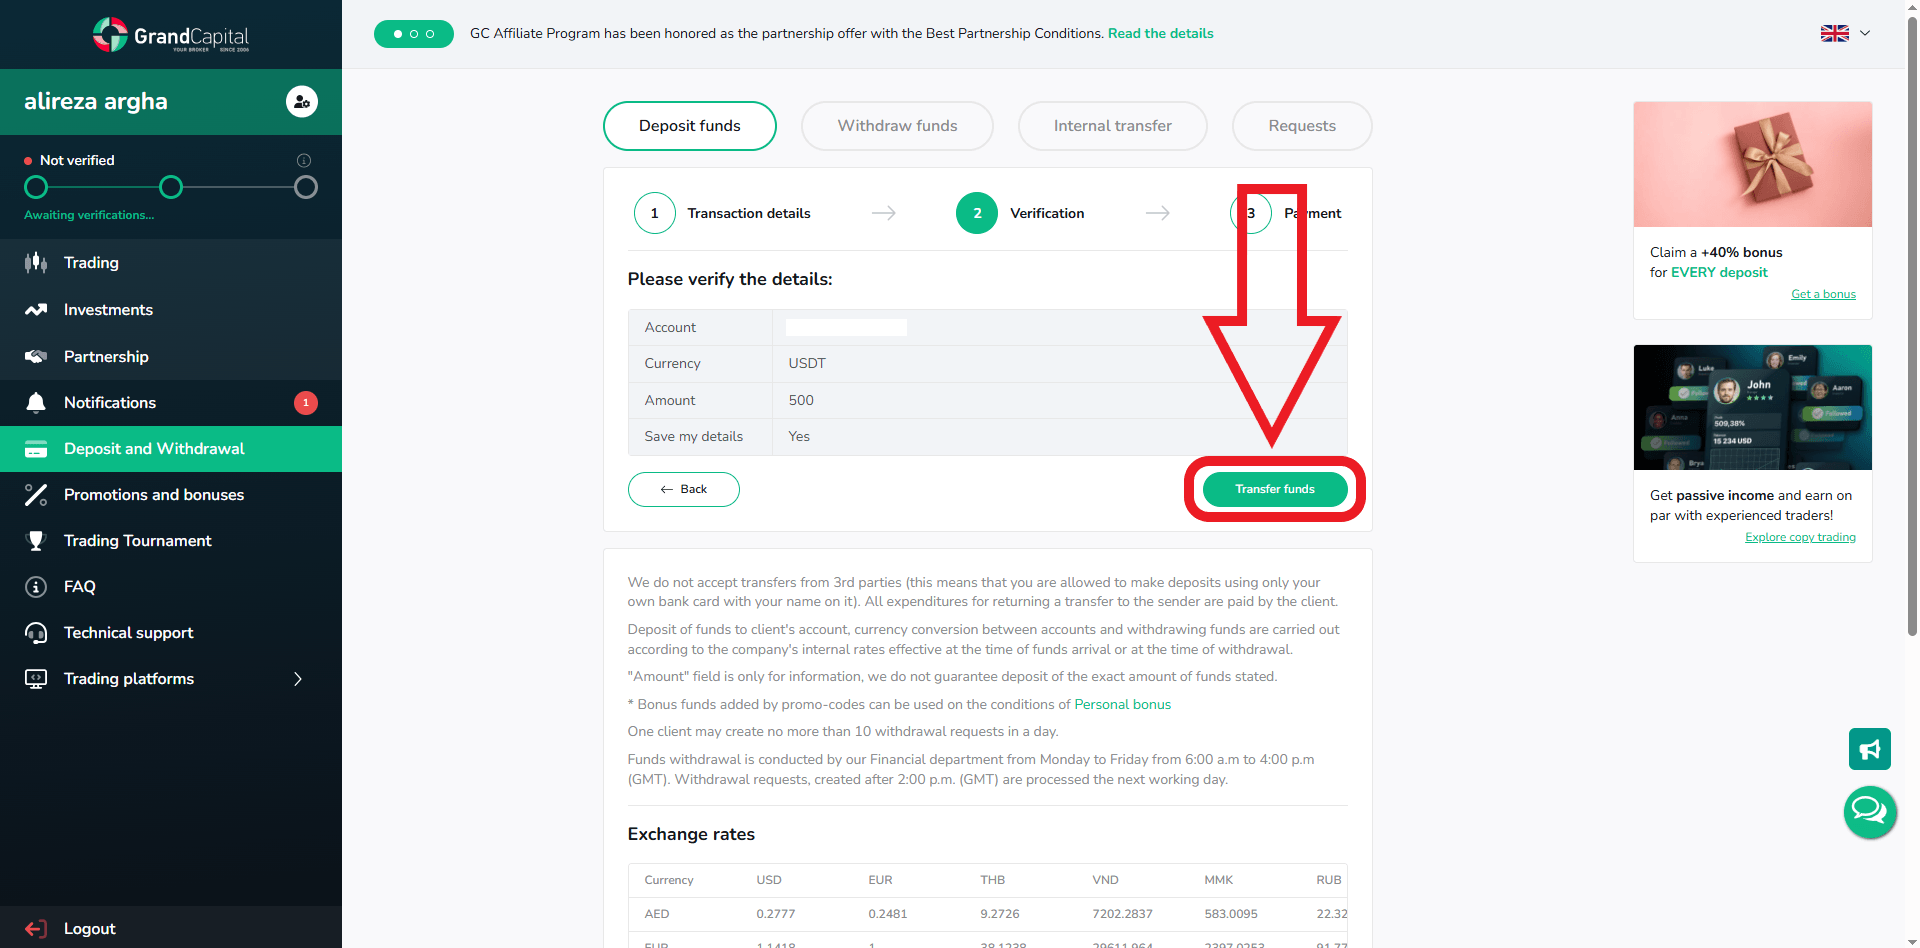The width and height of the screenshot is (1920, 948).
Task: Click the user profile avatar icon
Action: (x=302, y=101)
